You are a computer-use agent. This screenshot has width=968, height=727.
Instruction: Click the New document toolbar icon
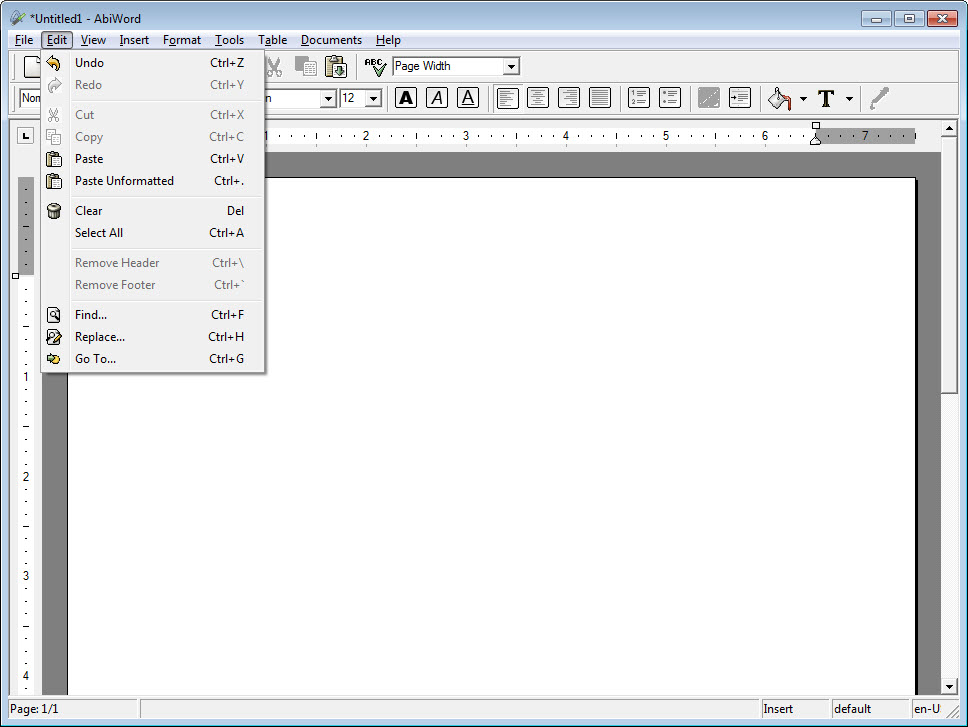pyautogui.click(x=32, y=67)
